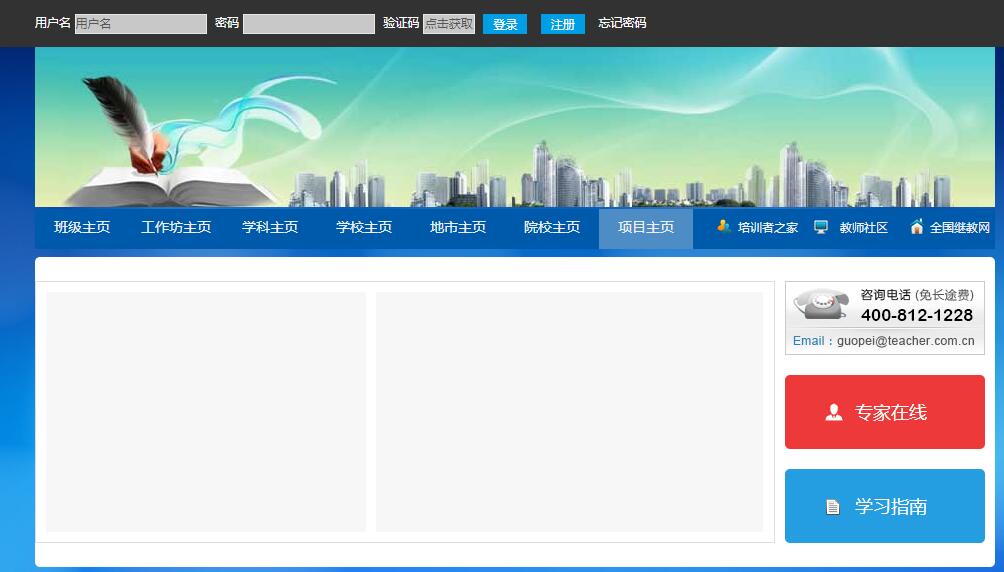Open the 忘记密码 link

tap(622, 23)
